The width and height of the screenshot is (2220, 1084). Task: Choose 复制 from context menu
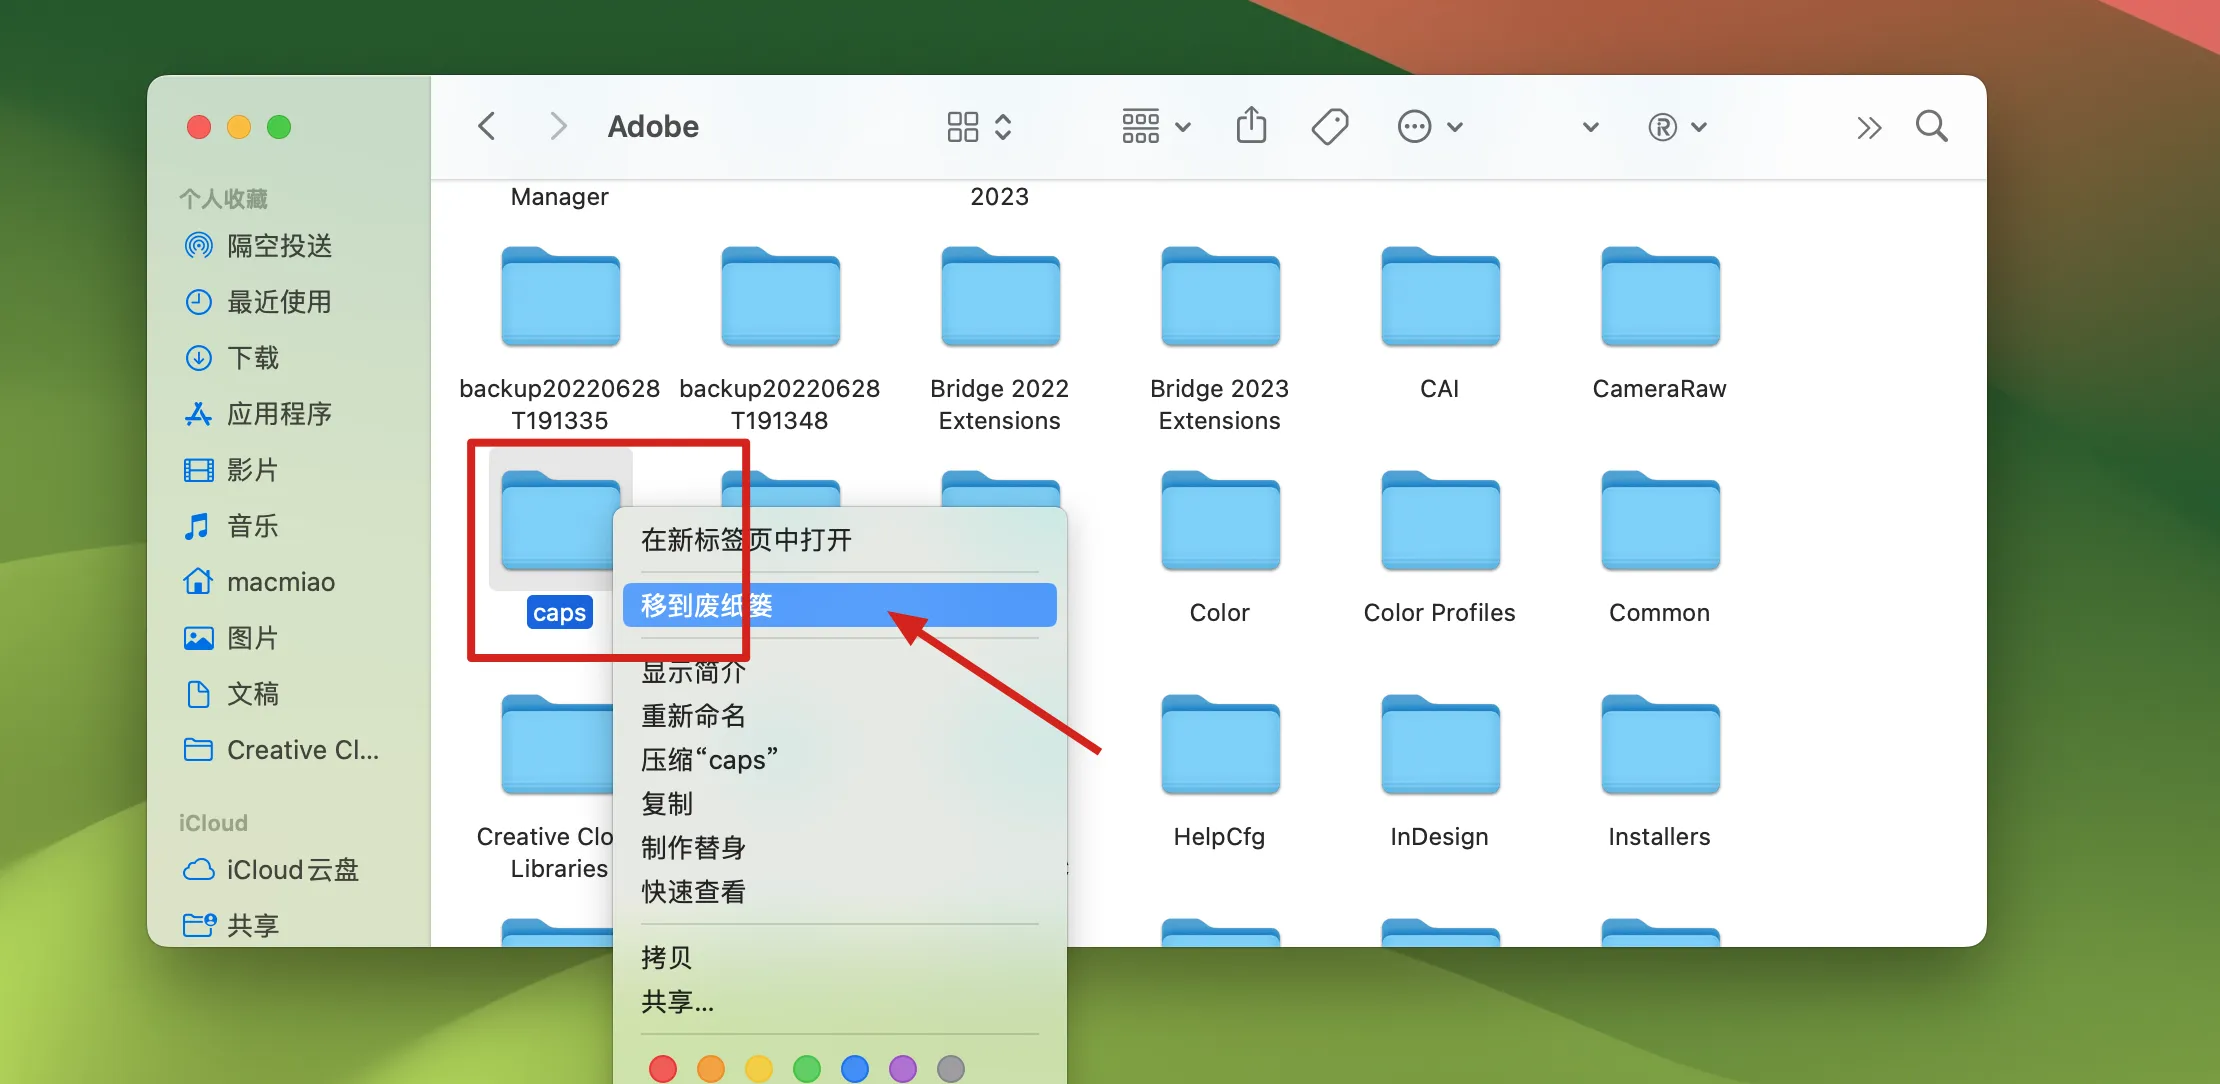point(840,804)
